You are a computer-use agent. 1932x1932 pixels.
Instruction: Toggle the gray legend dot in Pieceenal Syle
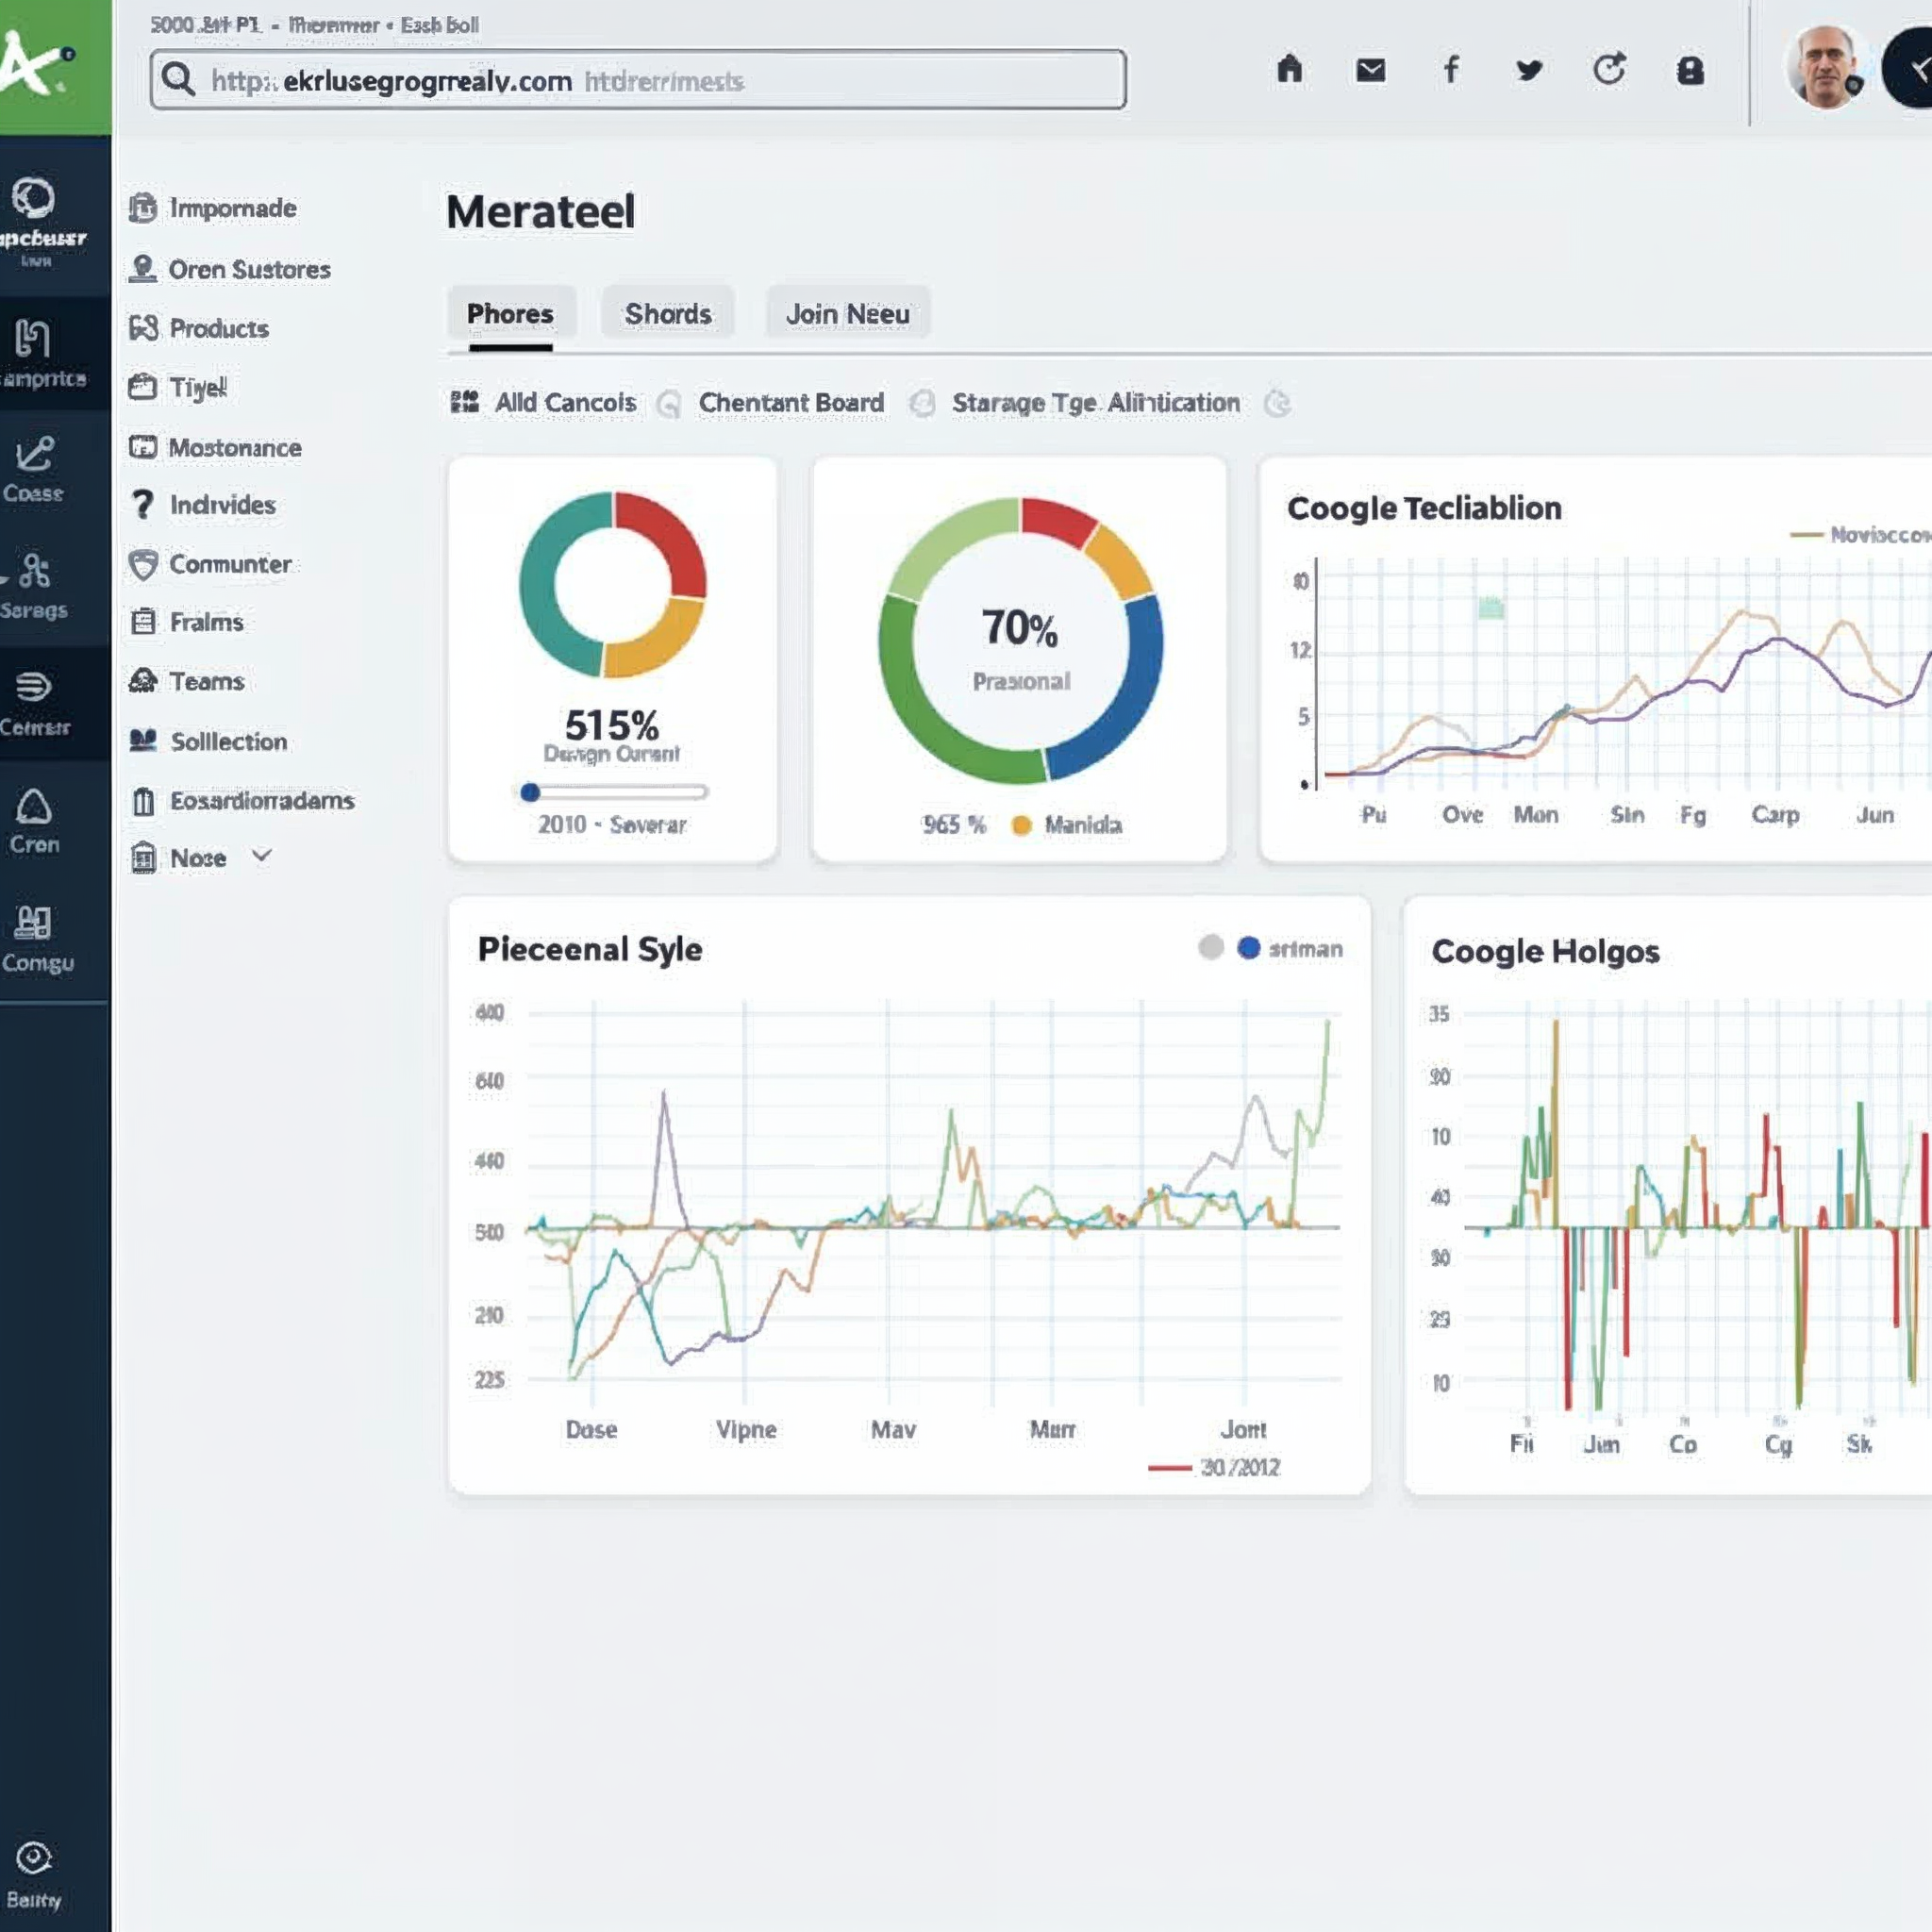coord(1210,947)
